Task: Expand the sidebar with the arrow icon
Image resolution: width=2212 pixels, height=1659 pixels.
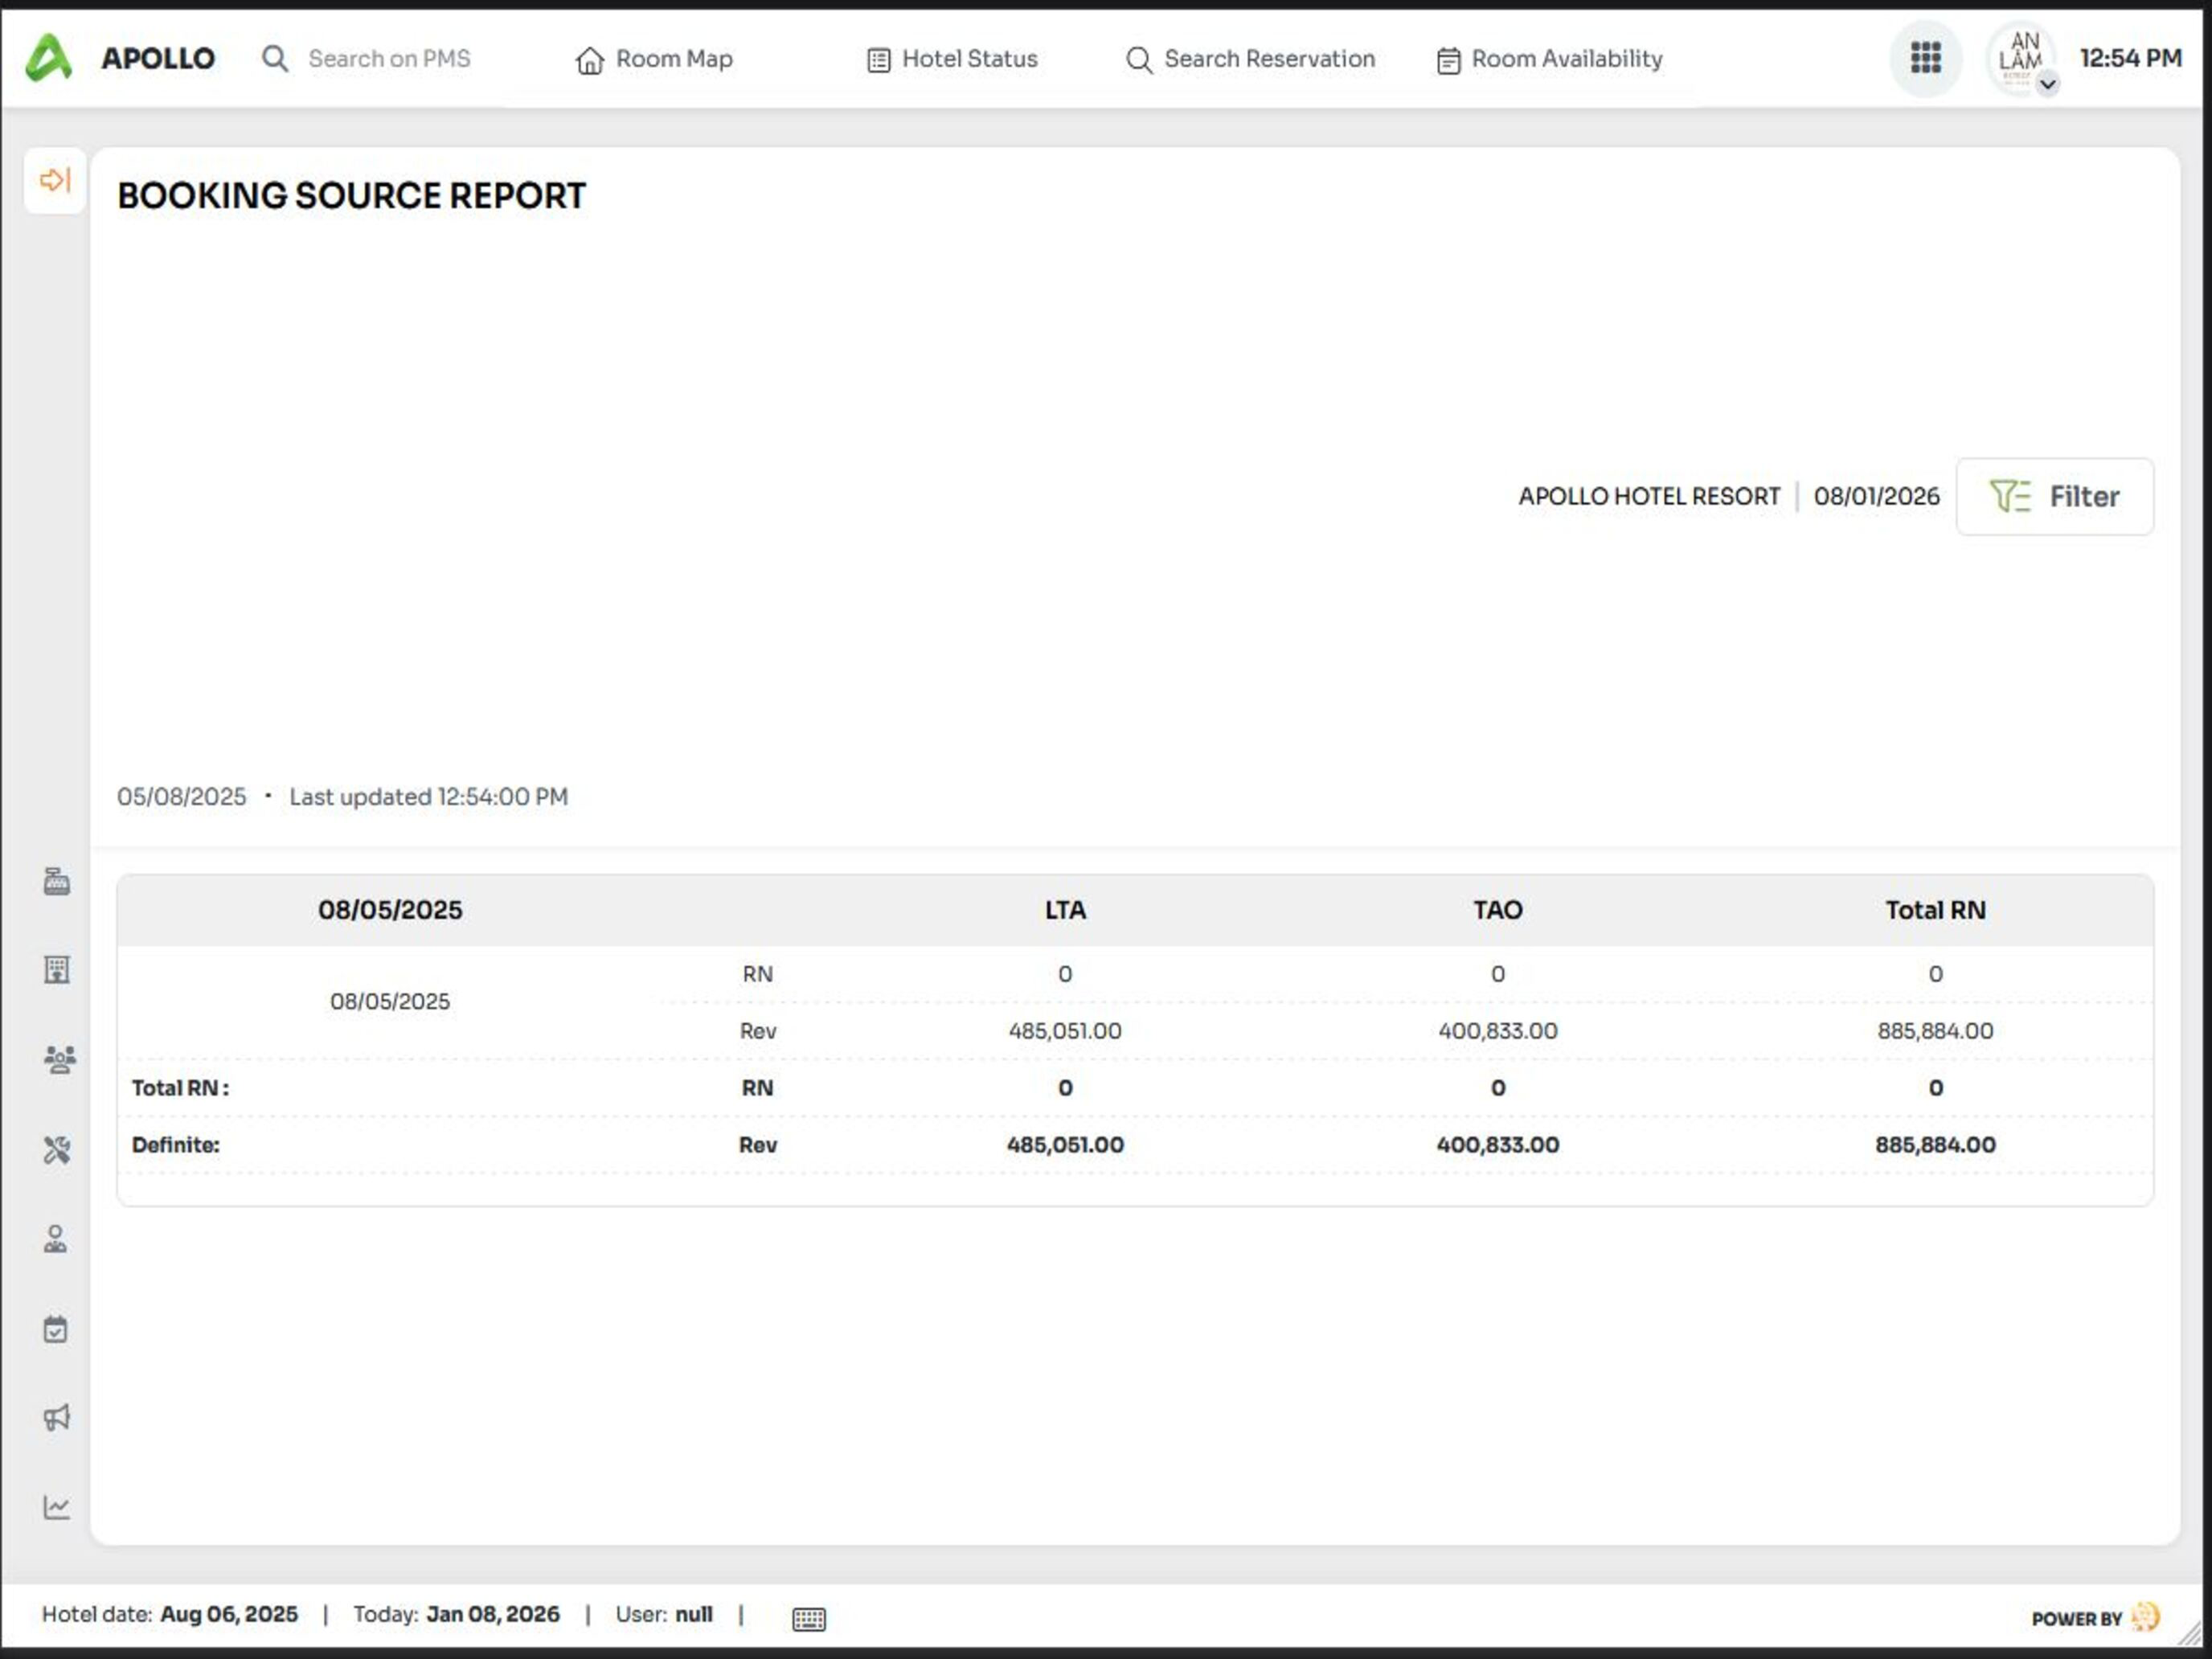Action: [55, 180]
